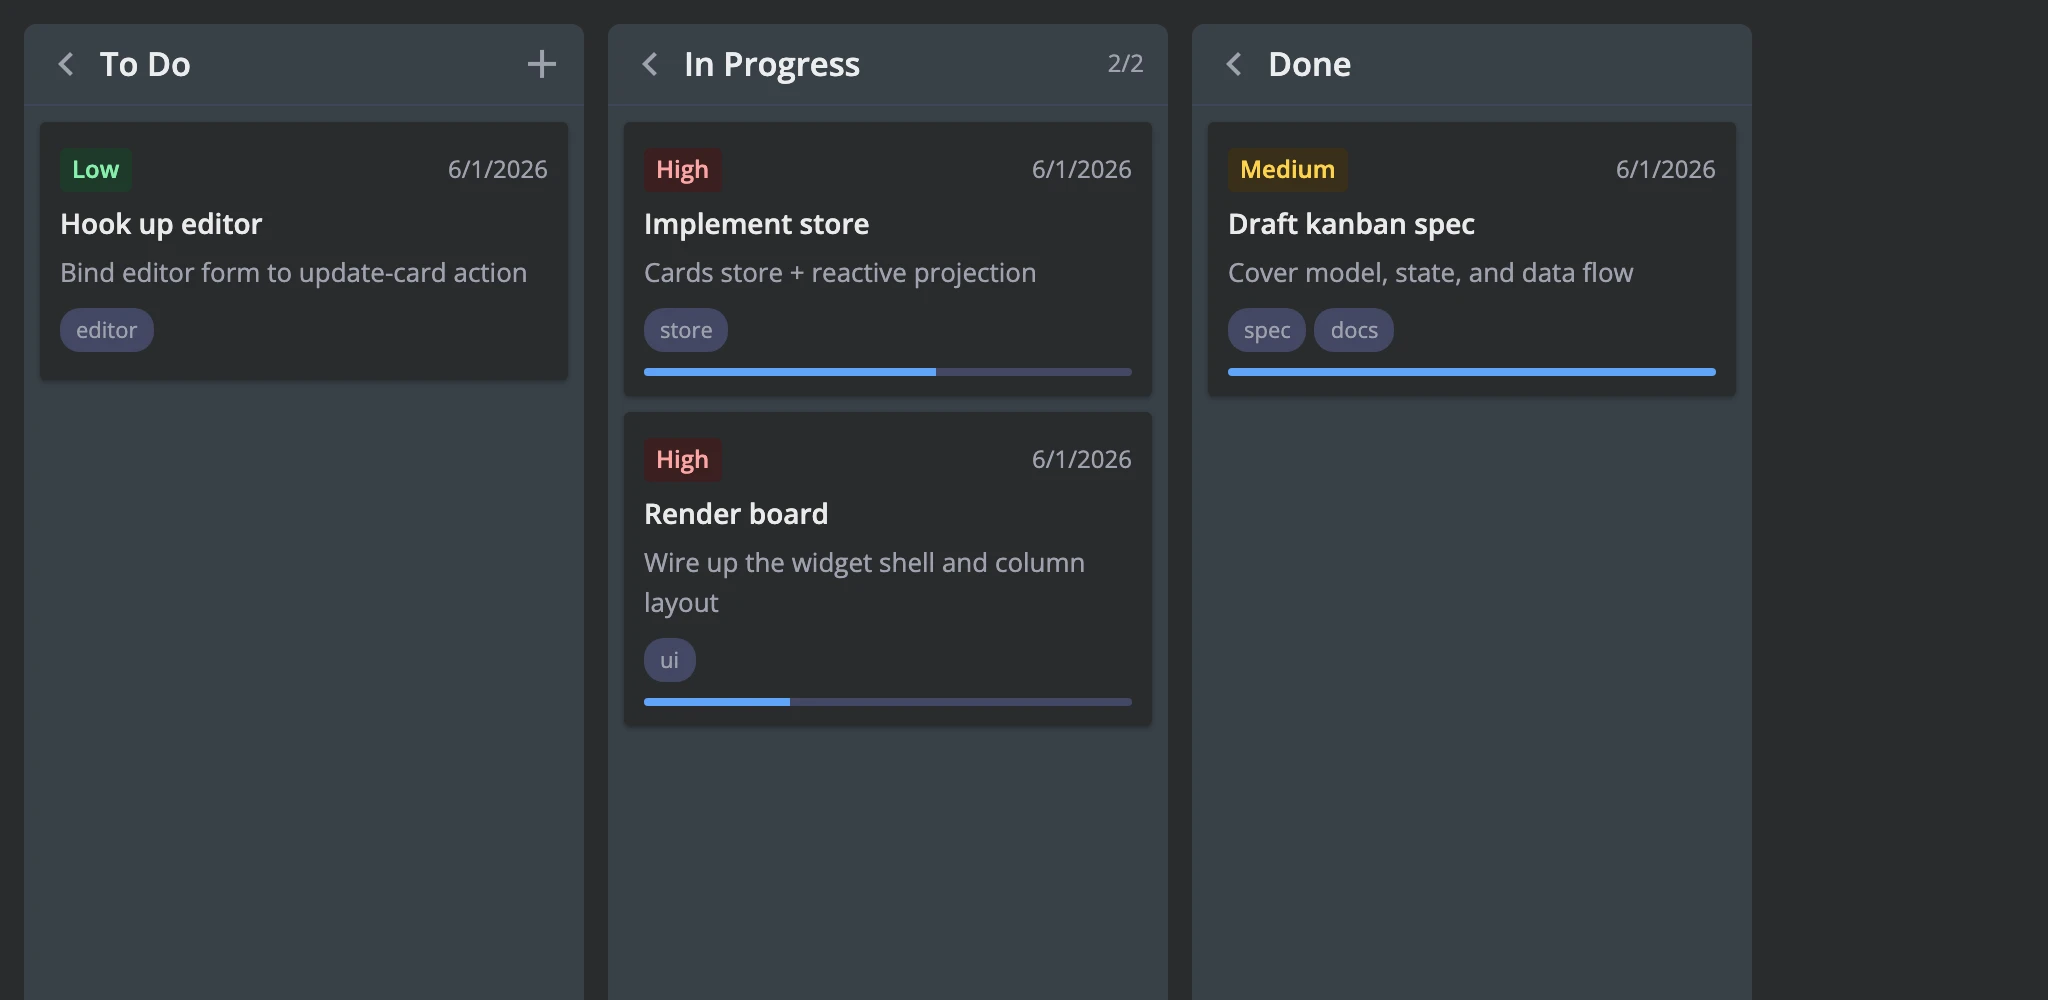The image size is (2048, 1000).
Task: Click date on Draft kanban spec card
Action: point(1666,170)
